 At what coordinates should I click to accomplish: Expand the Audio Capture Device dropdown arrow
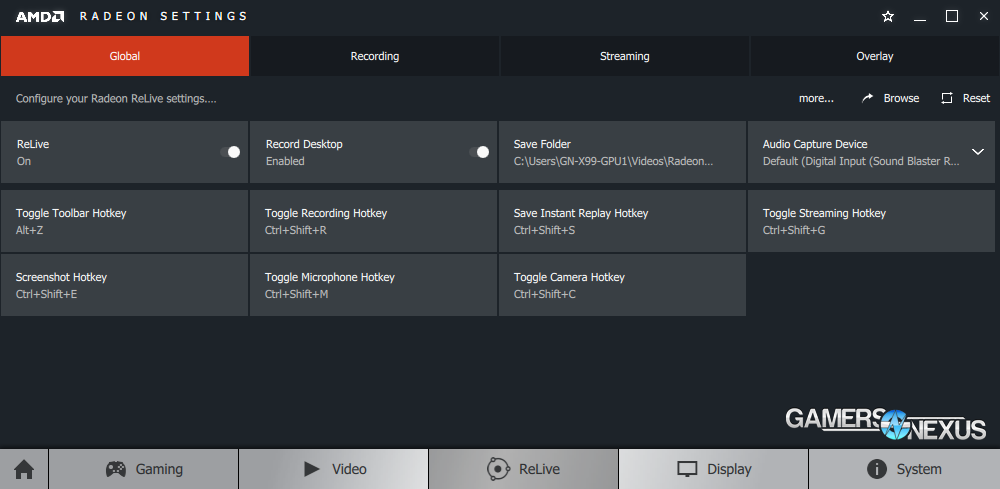pyautogui.click(x=978, y=152)
